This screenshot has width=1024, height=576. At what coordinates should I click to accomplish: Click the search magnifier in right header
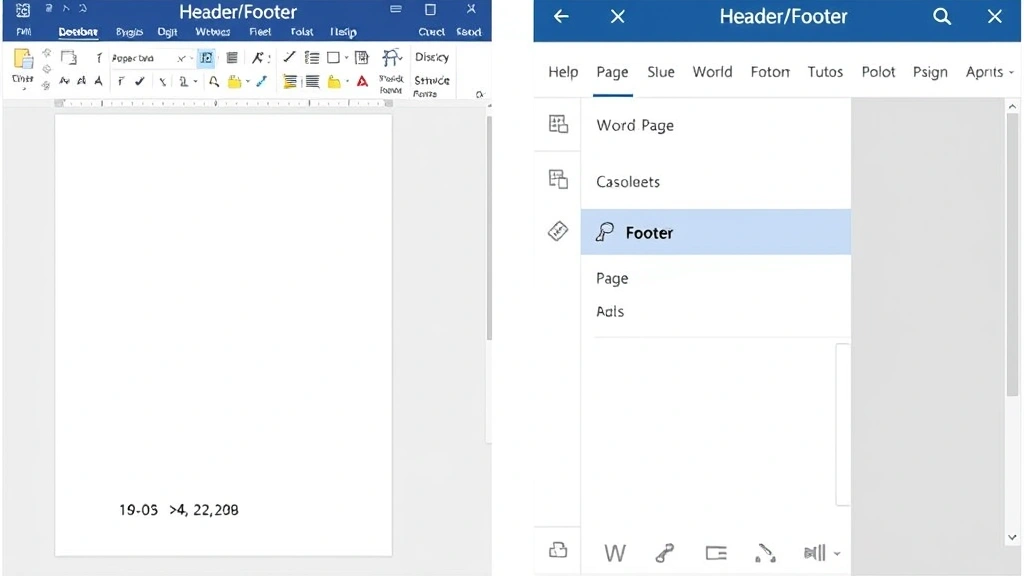pyautogui.click(x=942, y=17)
